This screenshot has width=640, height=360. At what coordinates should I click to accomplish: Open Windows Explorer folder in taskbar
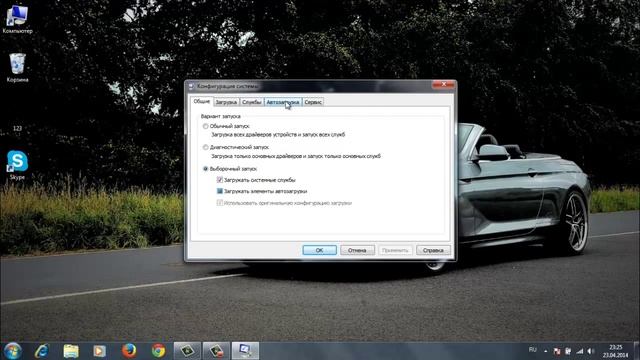pyautogui.click(x=71, y=351)
